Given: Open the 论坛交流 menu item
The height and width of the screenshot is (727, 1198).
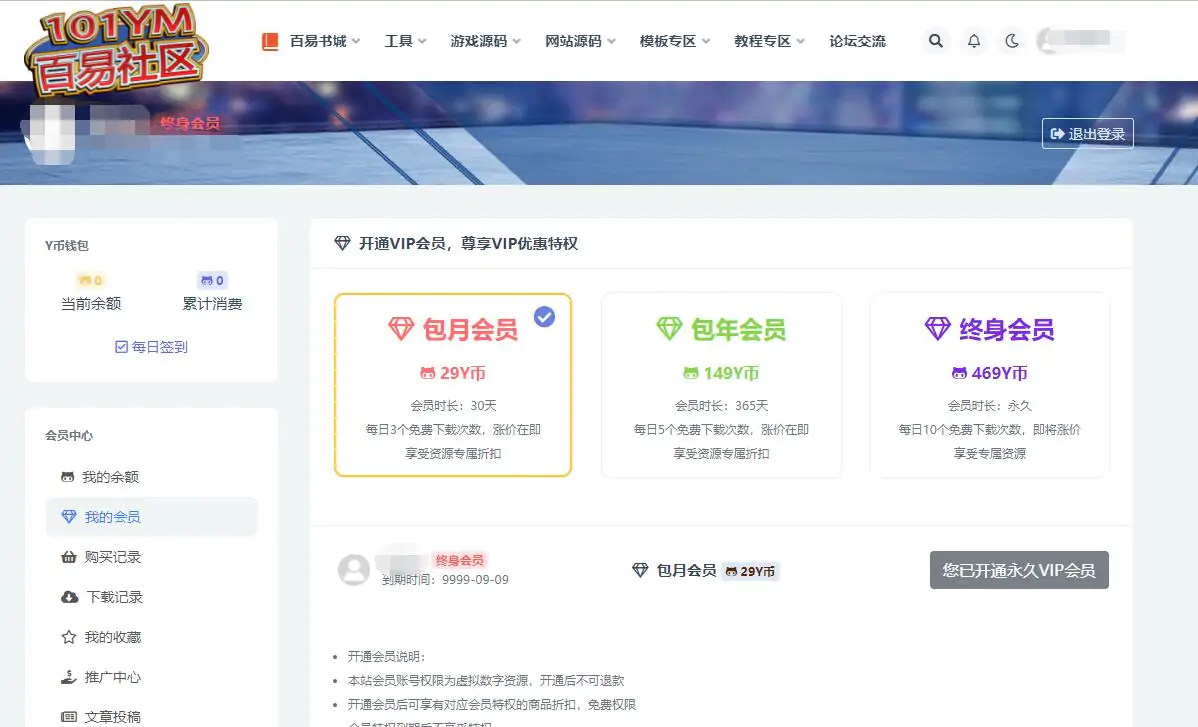Looking at the screenshot, I should point(857,41).
